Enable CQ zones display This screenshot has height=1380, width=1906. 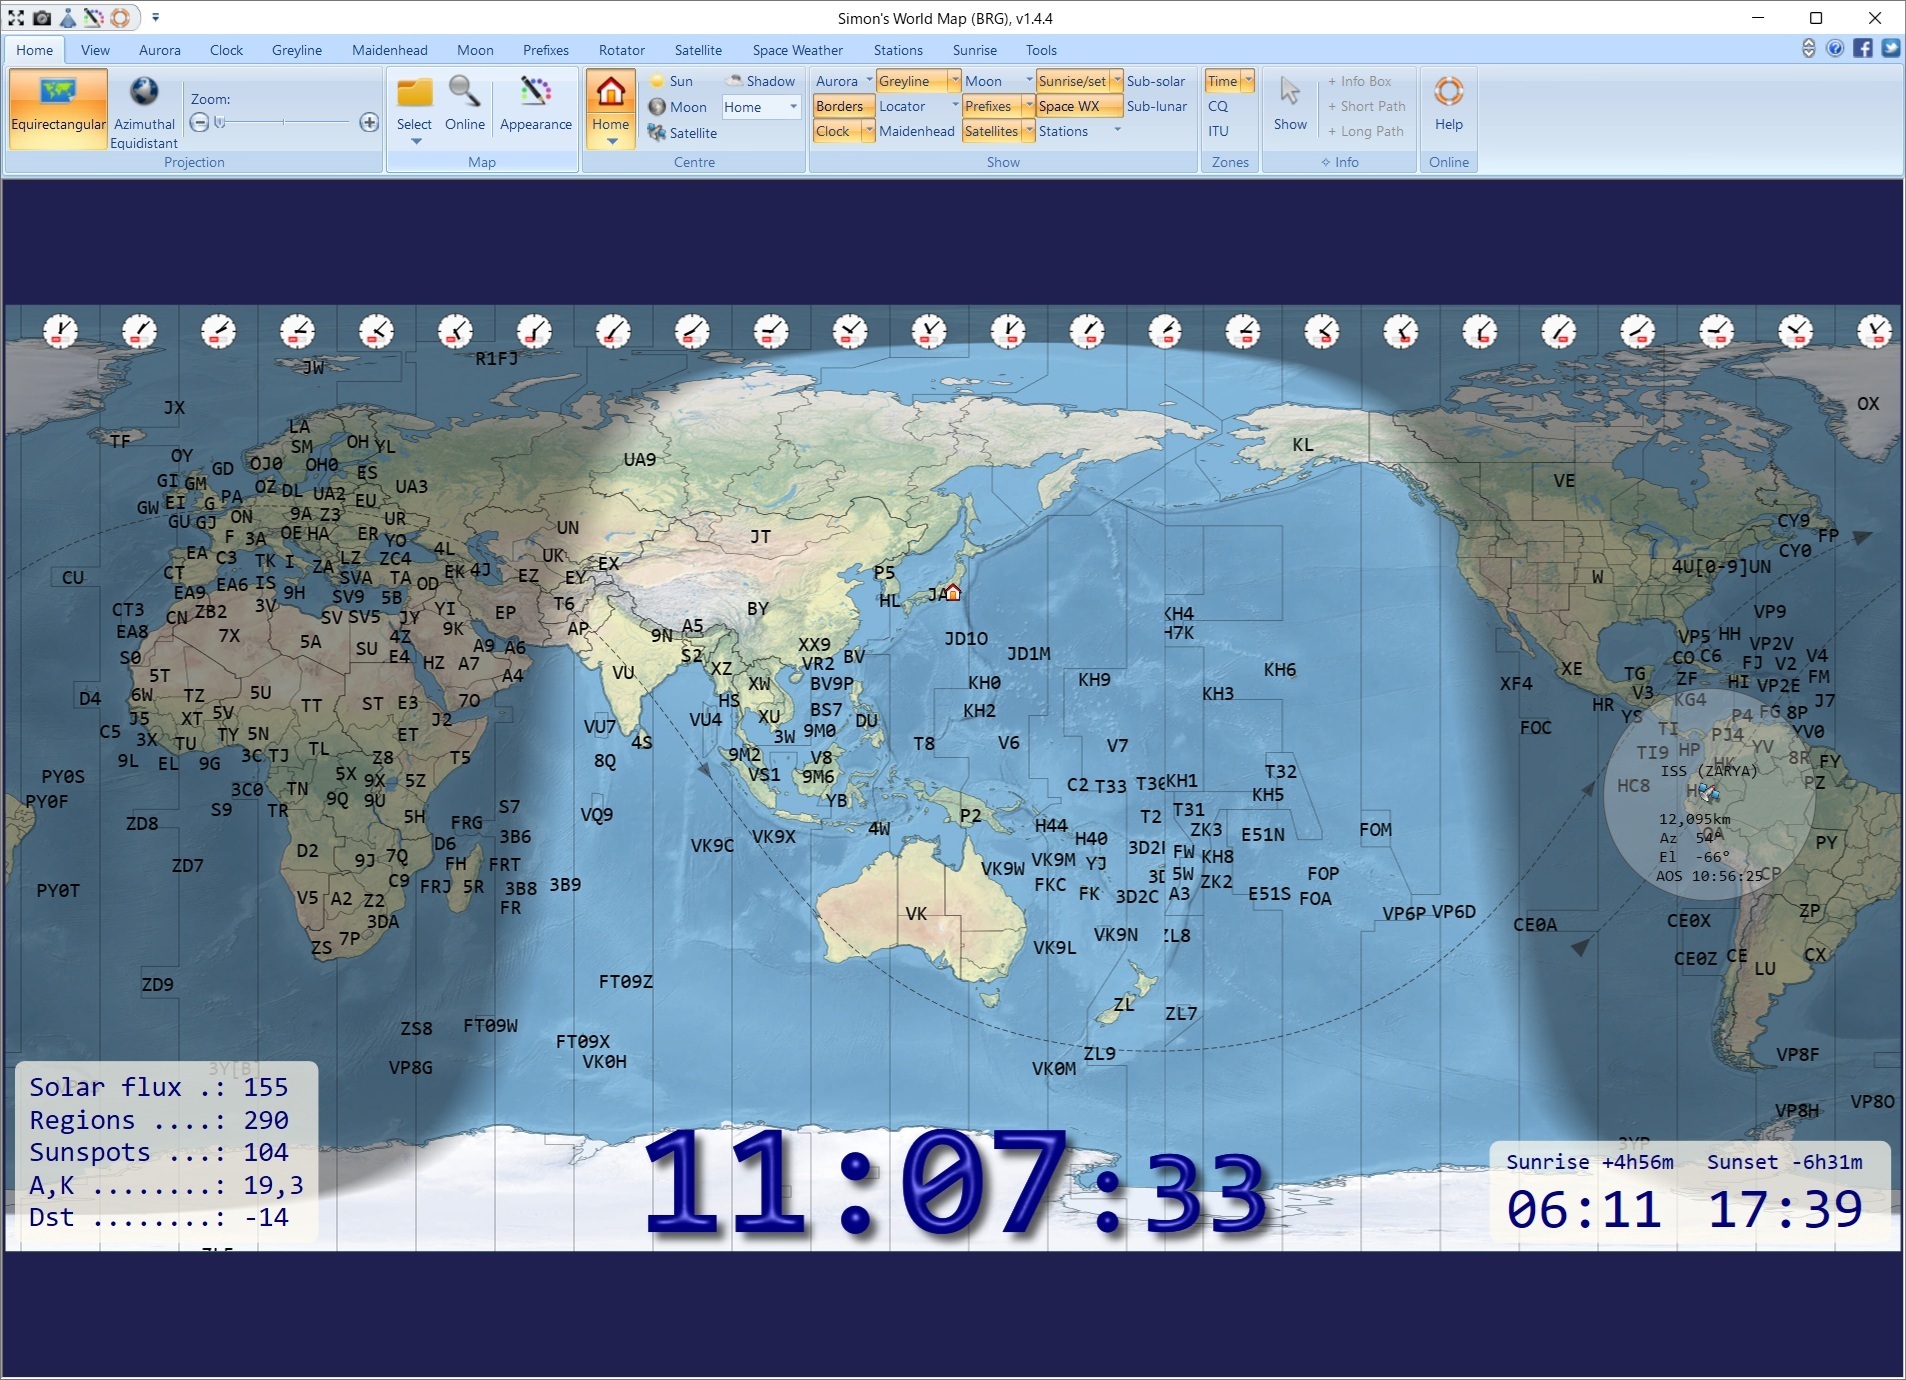(x=1219, y=106)
